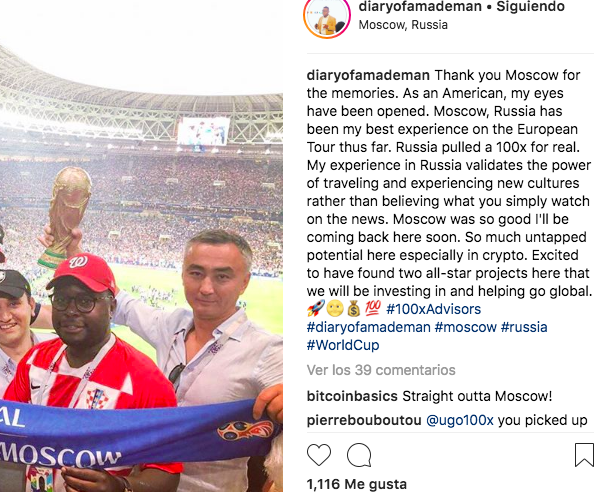Open the #moscow hashtag
This screenshot has width=608, height=492.
tap(465, 327)
